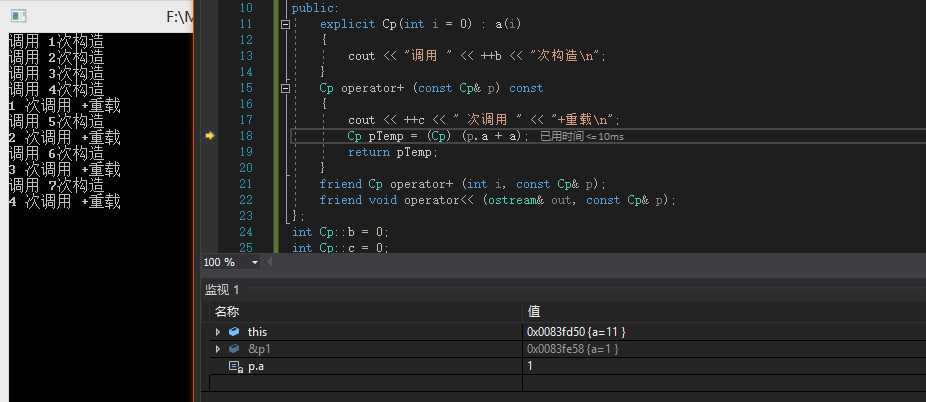Click the 值 column header
The height and width of the screenshot is (402, 926).
(x=534, y=312)
